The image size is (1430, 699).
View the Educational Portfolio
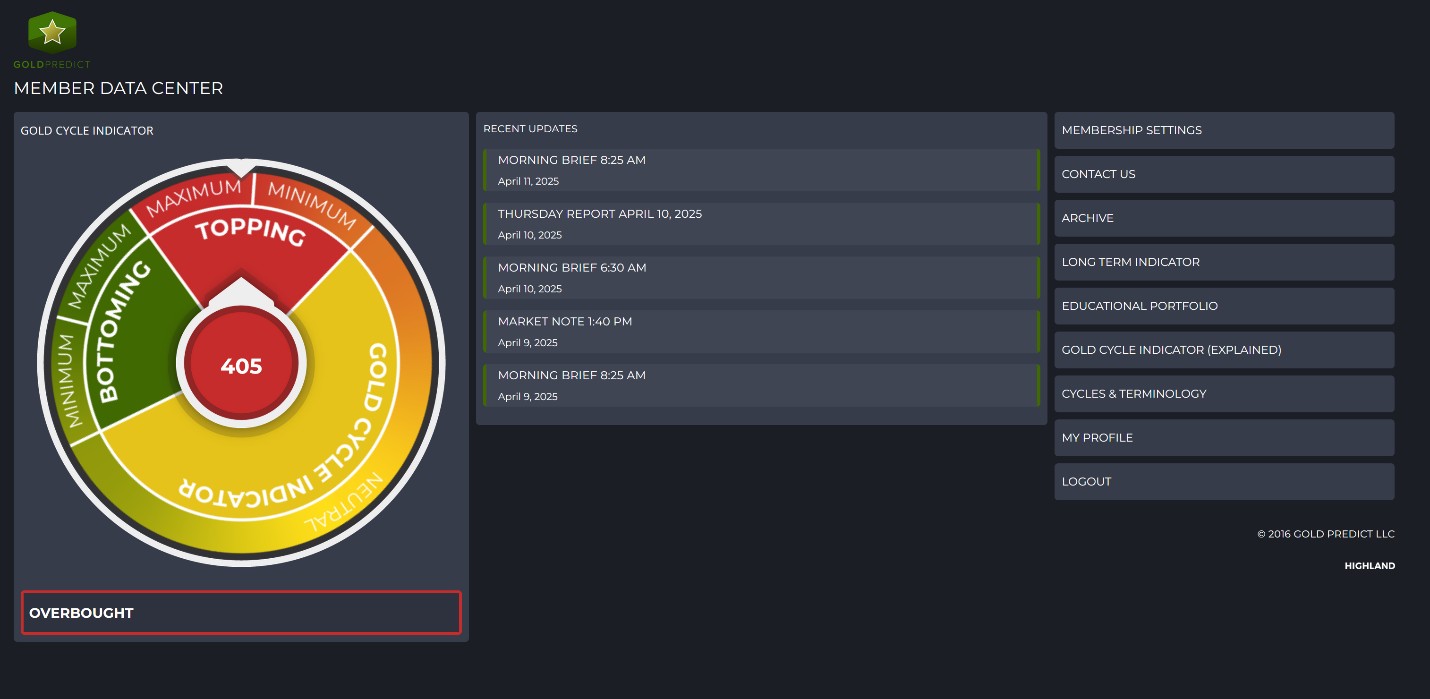tap(1223, 306)
